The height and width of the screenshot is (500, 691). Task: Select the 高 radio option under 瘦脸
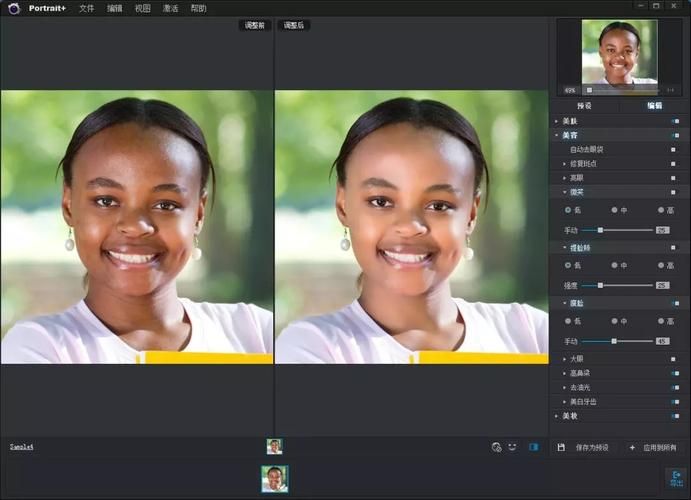pyautogui.click(x=661, y=321)
